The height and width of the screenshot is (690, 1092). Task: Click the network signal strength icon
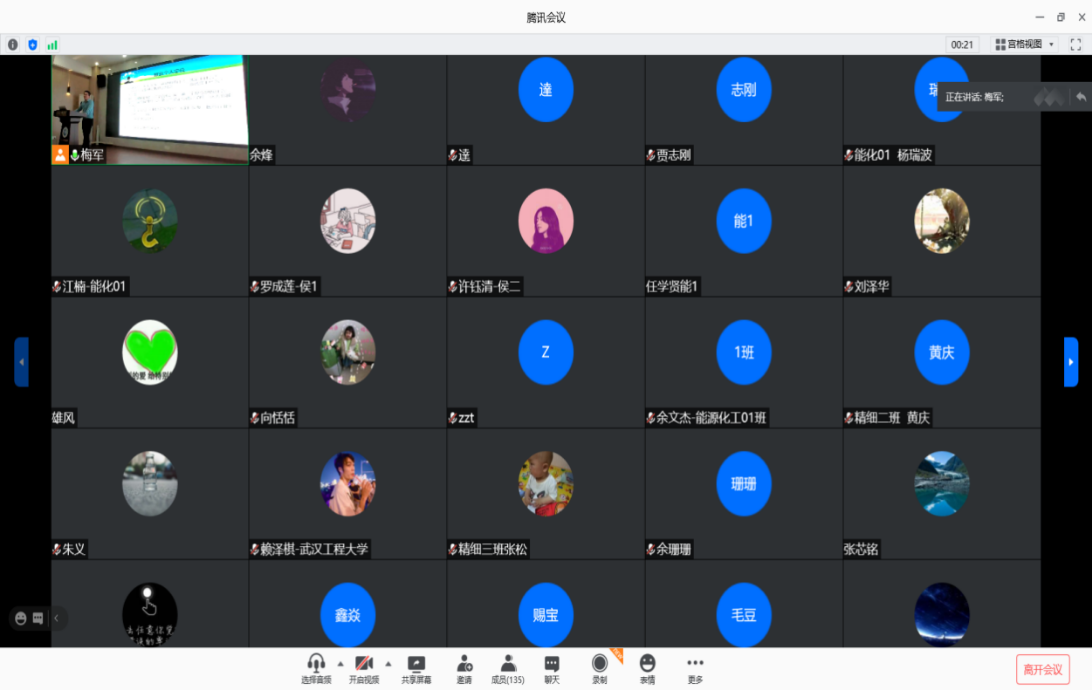pos(52,44)
